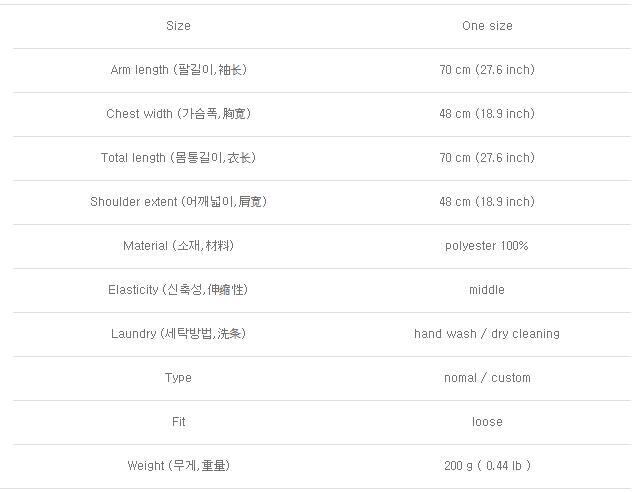
Task: Click the arm length value "70 cm (27.6 inch)"
Action: point(487,70)
